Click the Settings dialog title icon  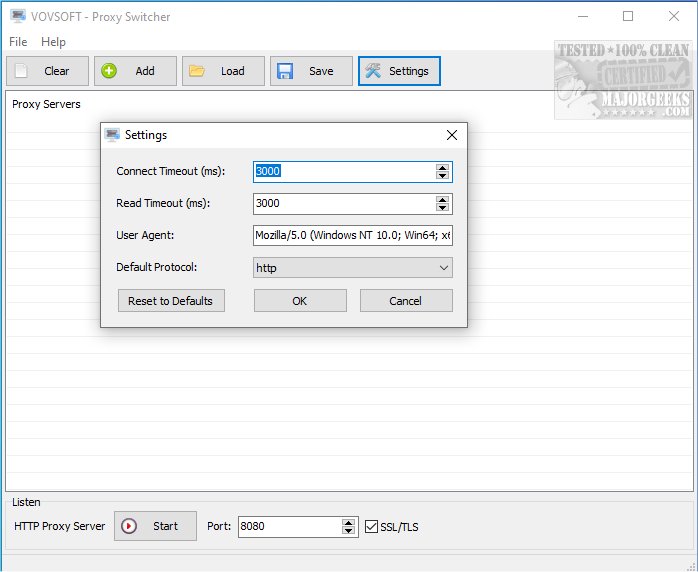[x=113, y=135]
